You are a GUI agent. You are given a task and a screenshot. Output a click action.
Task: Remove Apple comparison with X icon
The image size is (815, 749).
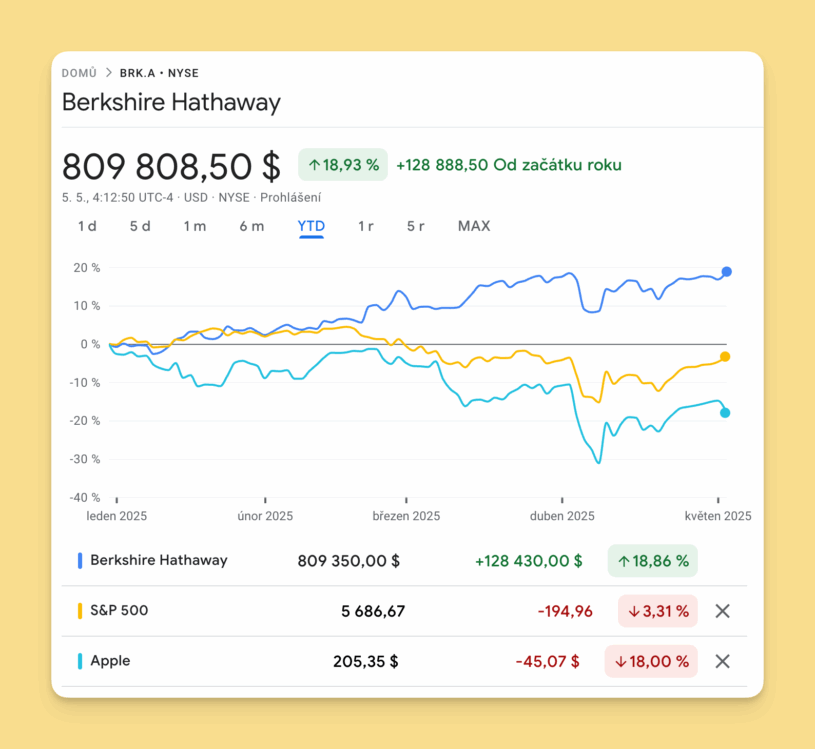(x=723, y=661)
